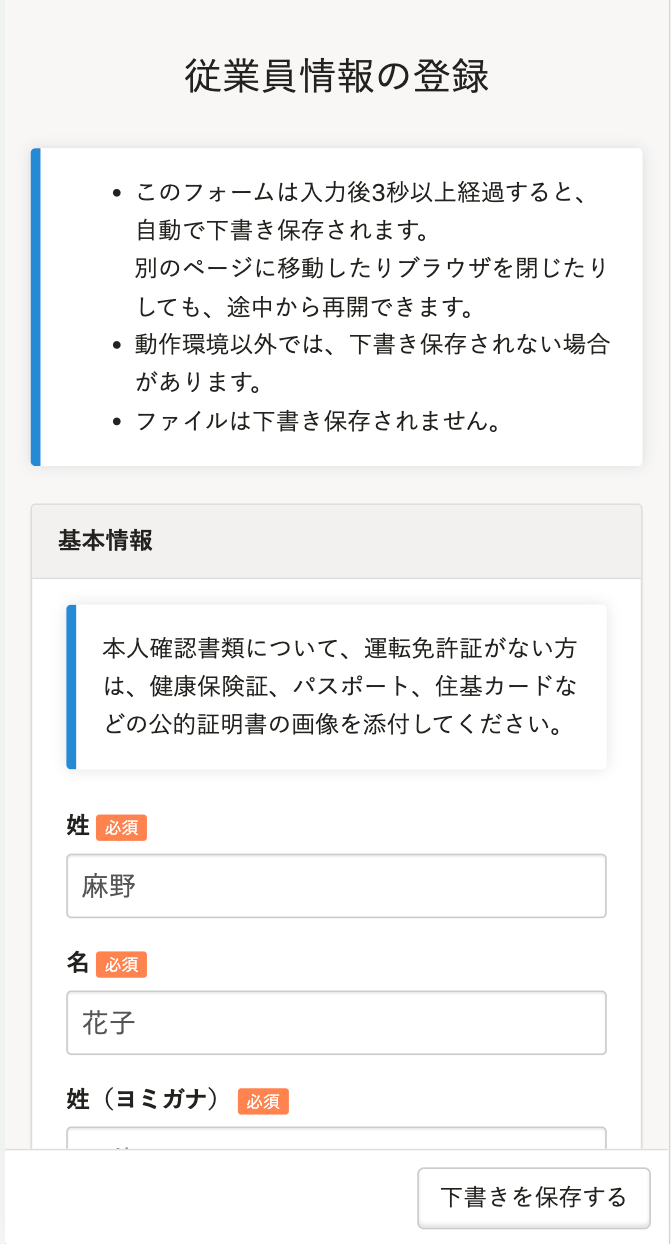Click the 姓 input field containing 麻野

[336, 886]
